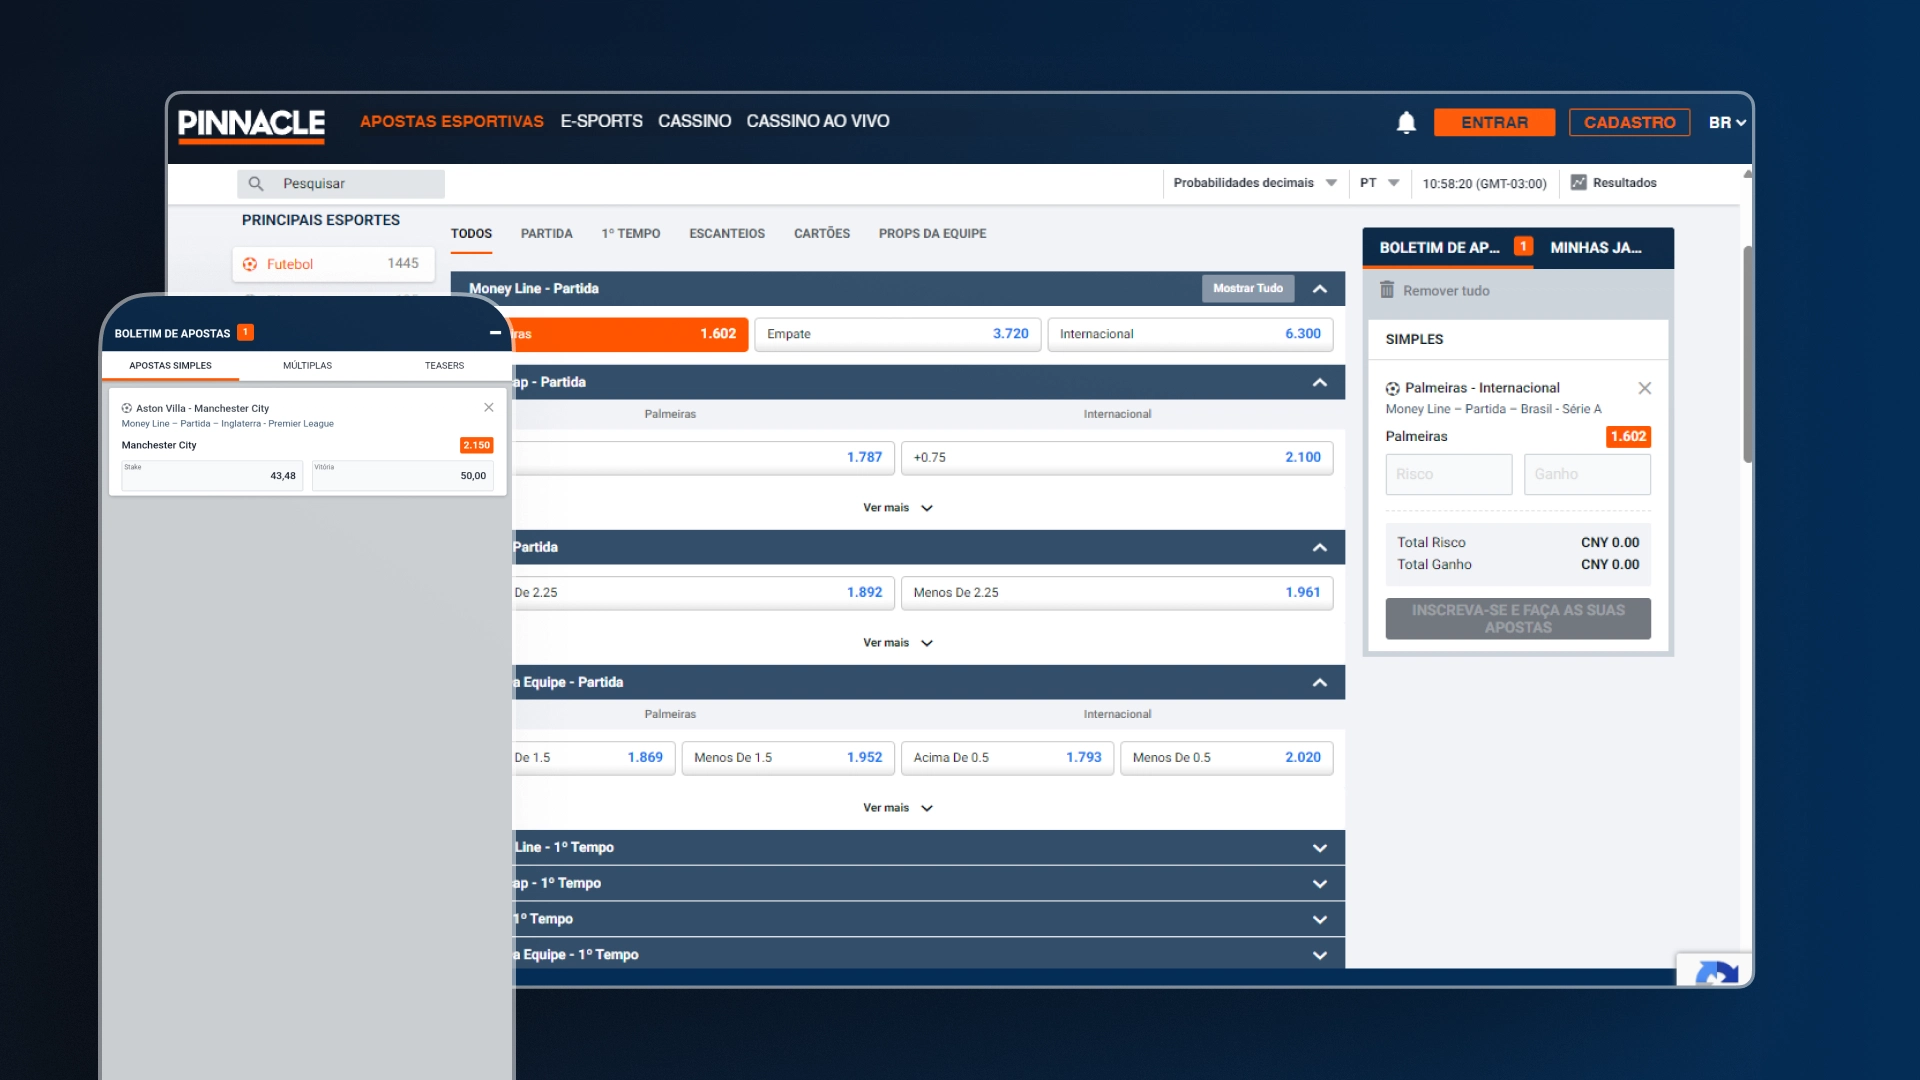The image size is (1920, 1080).
Task: Select the 1º Tempo market tab
Action: pos(630,234)
